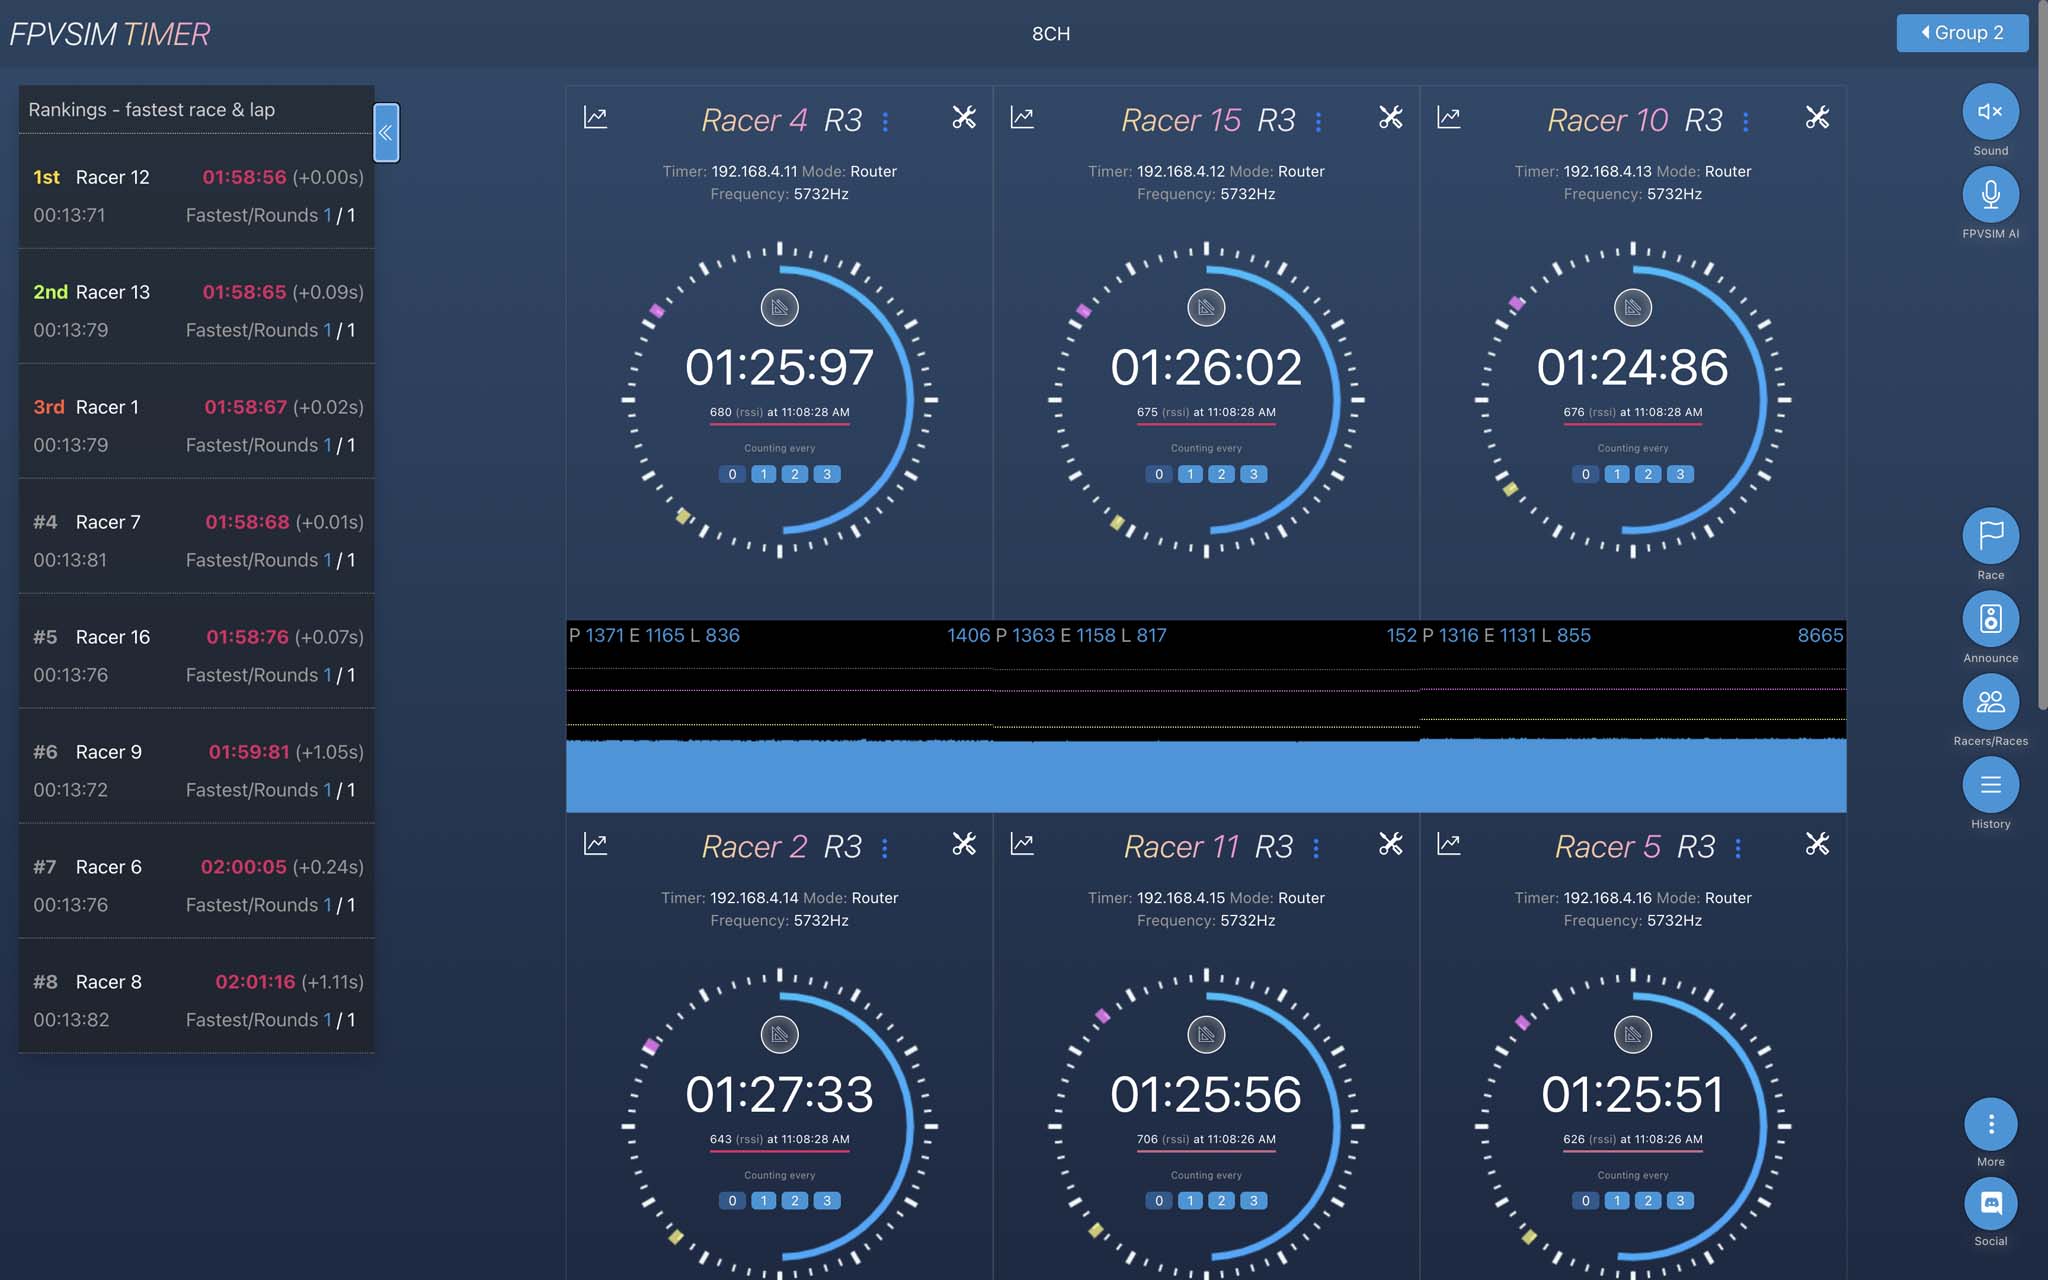Expand the More vertical dots menu
Viewport: 2048px width, 1280px height.
point(1990,1125)
